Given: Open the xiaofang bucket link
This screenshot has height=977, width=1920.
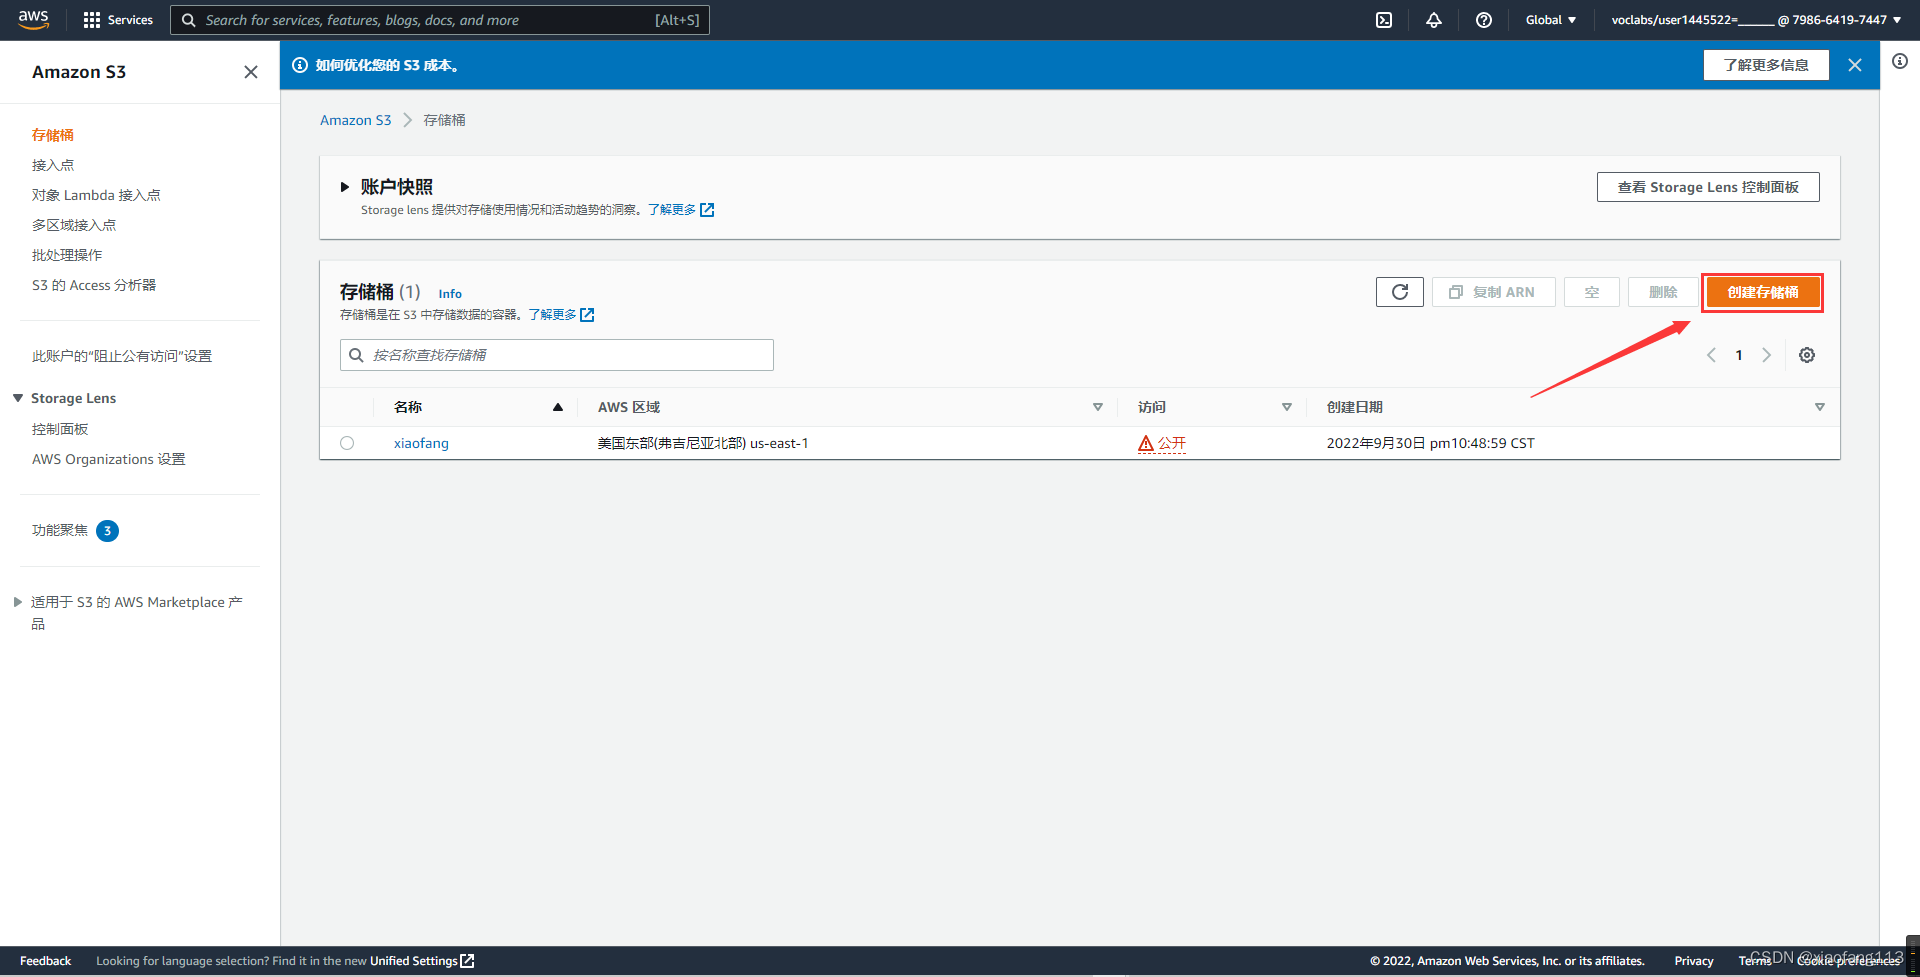Looking at the screenshot, I should (421, 443).
